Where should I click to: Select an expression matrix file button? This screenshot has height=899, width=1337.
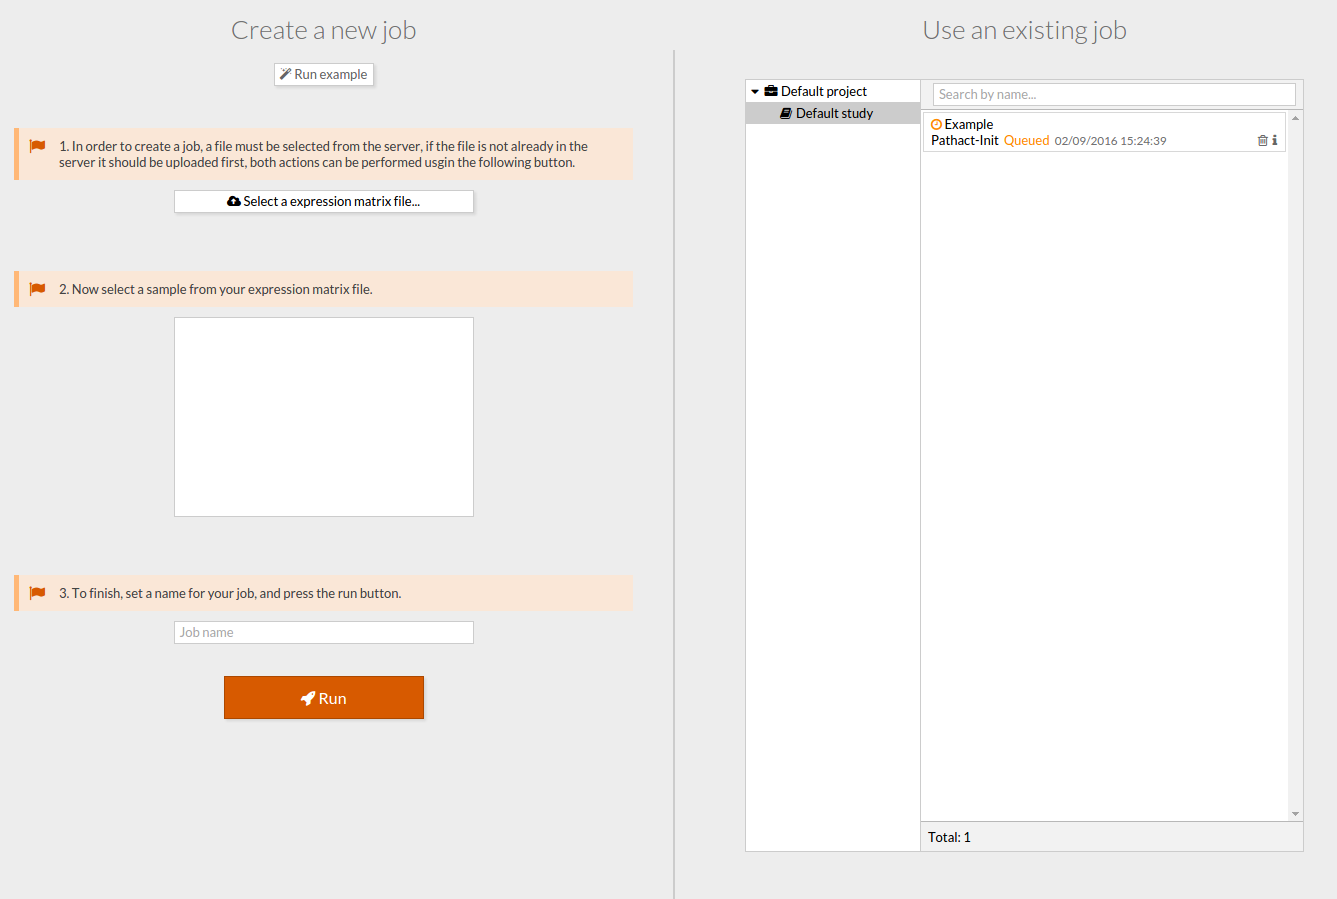pos(324,201)
